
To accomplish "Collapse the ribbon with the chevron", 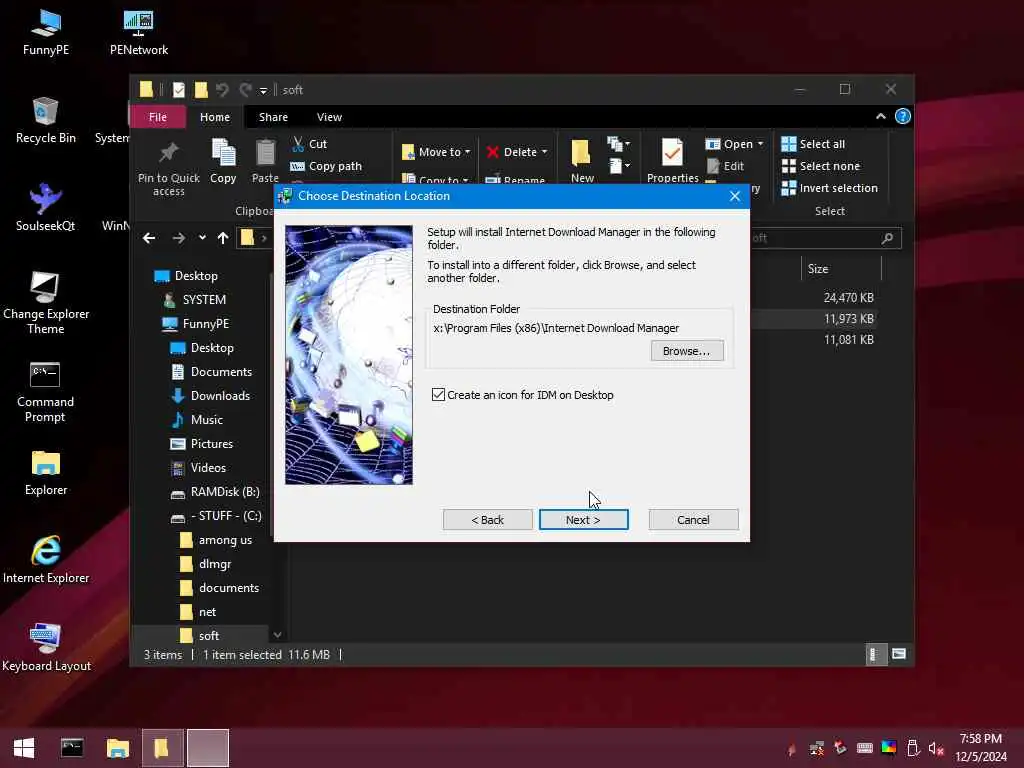I will pos(881,116).
